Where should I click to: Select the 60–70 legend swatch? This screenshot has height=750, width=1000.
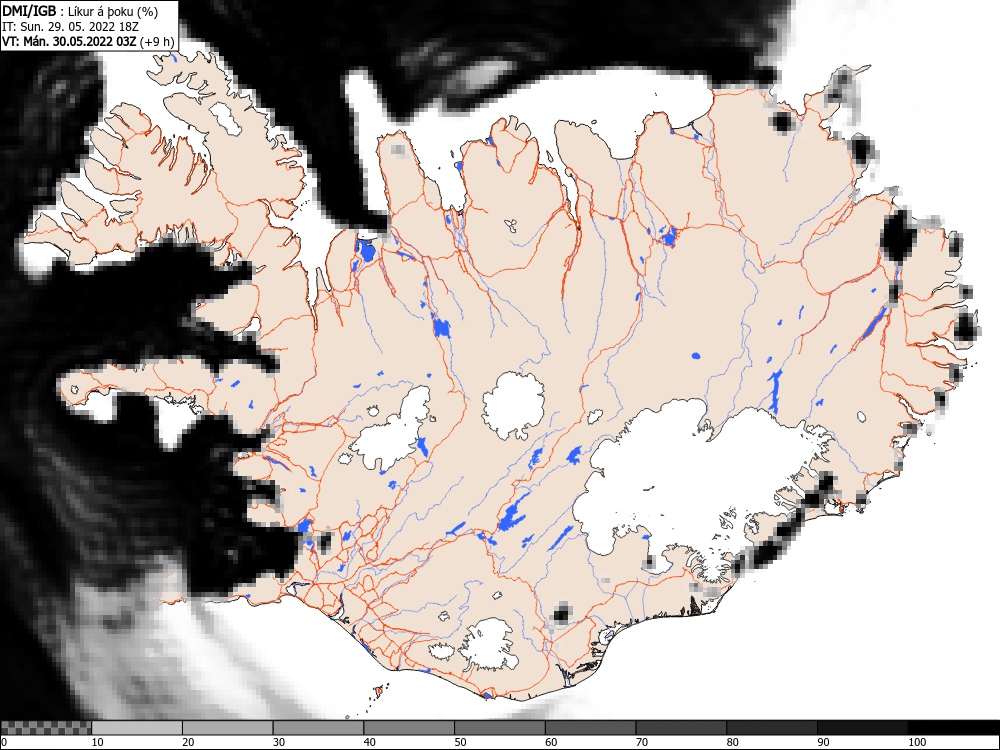click(591, 728)
